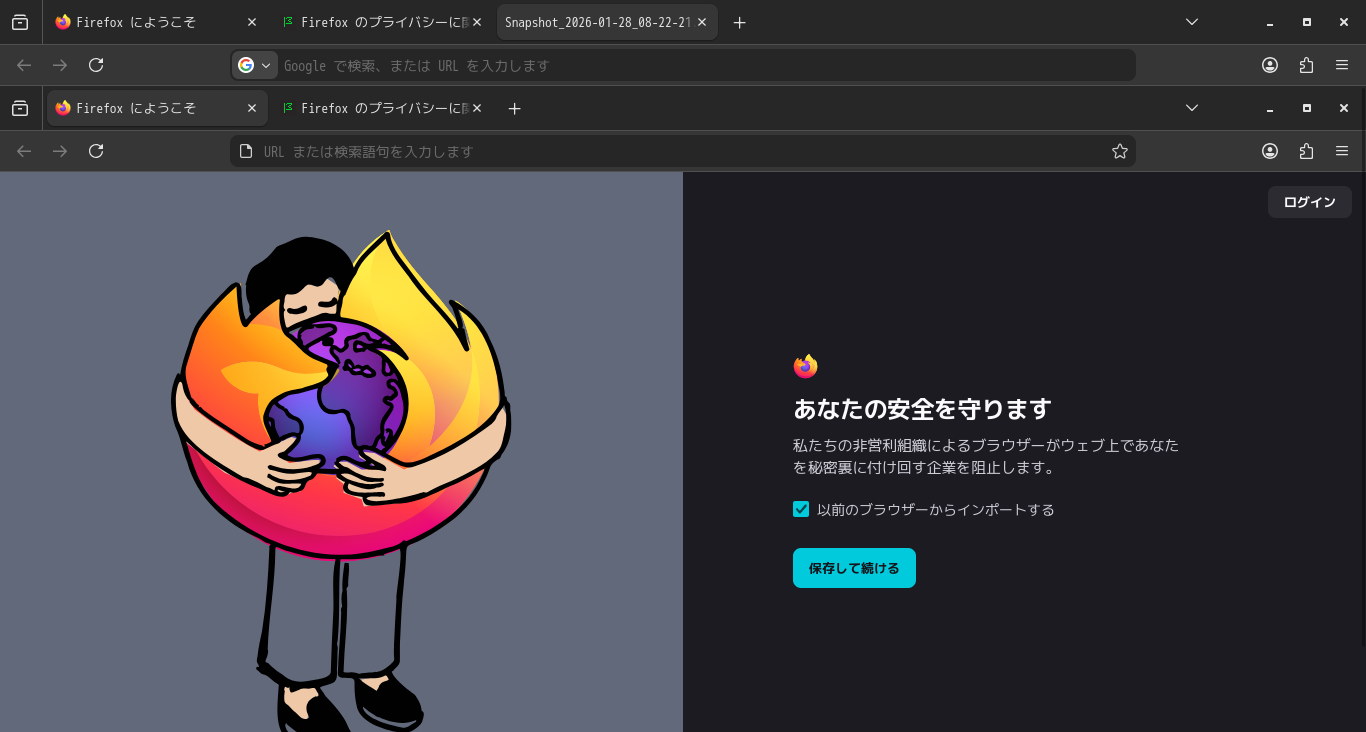Close the front window's Firefox にようこそ tab
Image resolution: width=1366 pixels, height=732 pixels.
point(251,108)
